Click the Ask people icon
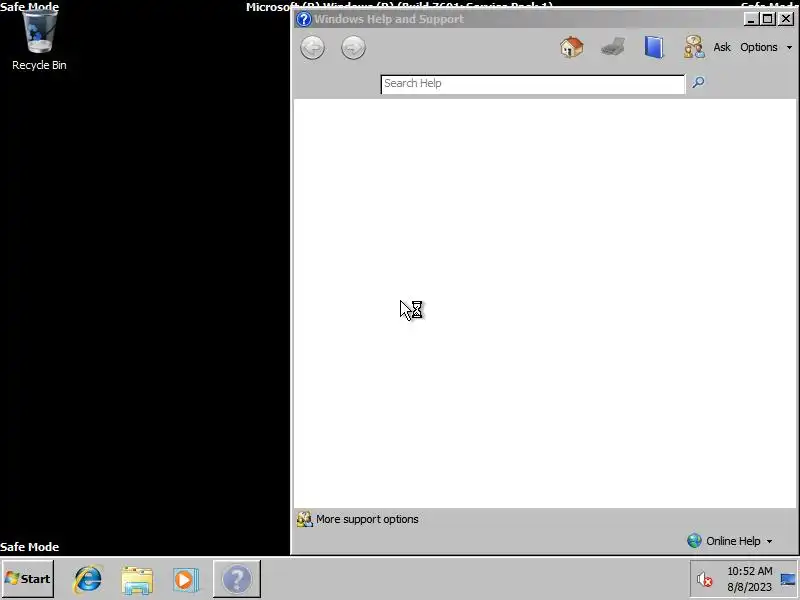The height and width of the screenshot is (600, 800). pos(694,47)
